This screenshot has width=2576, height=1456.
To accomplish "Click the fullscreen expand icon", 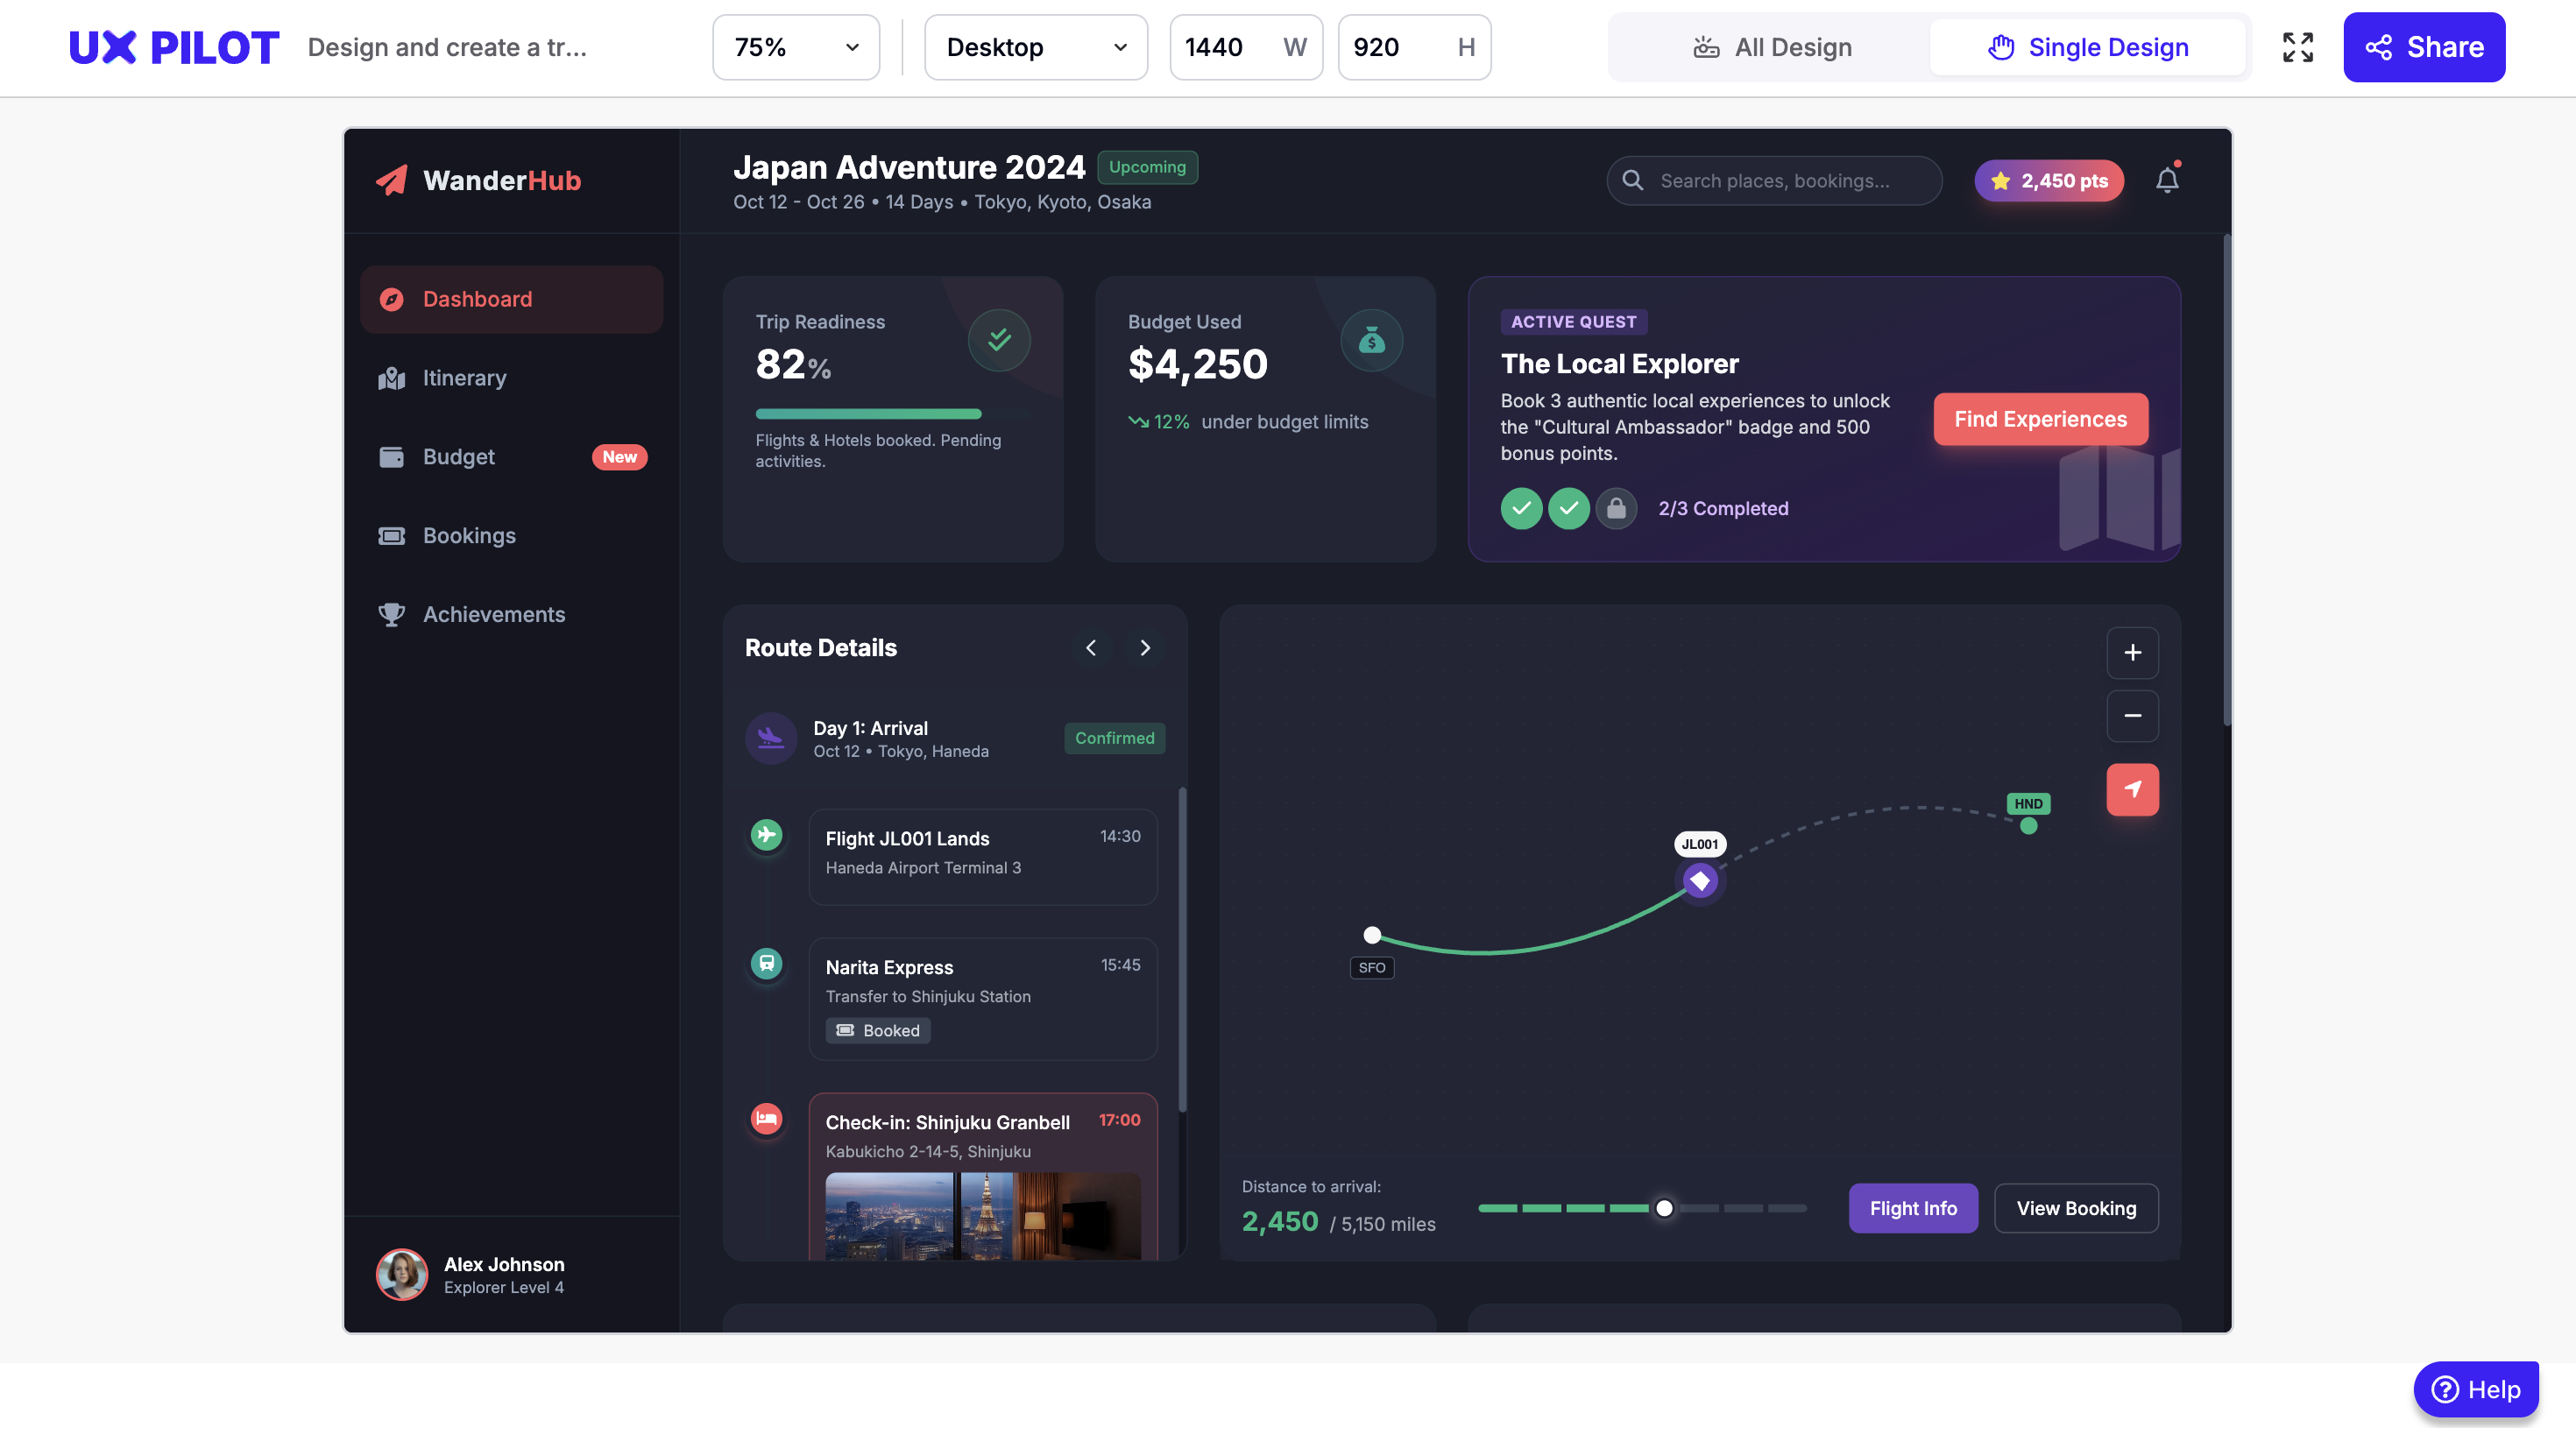I will [x=2297, y=47].
